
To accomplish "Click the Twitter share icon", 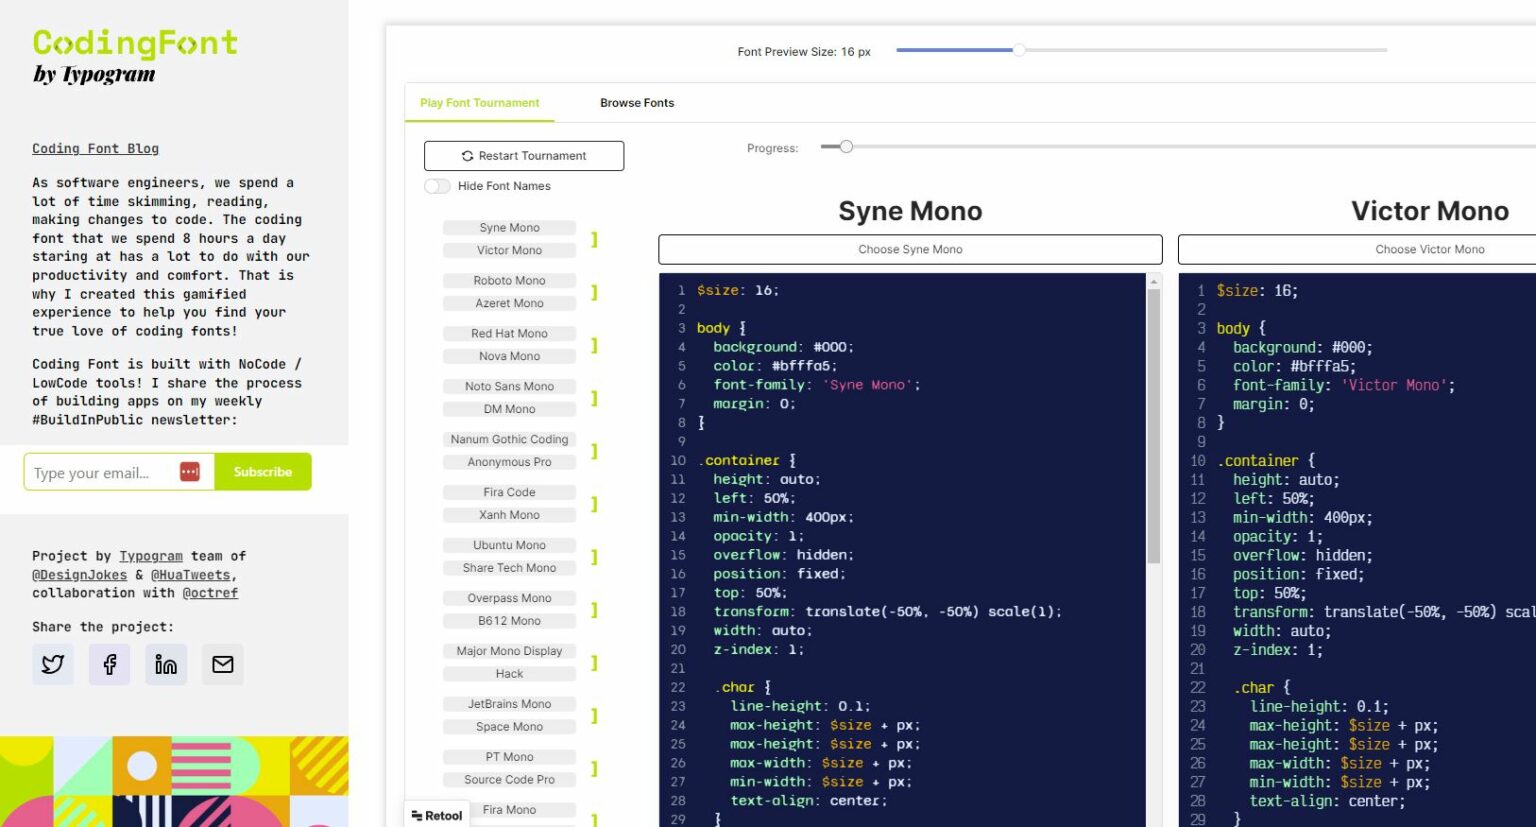I will click(52, 664).
